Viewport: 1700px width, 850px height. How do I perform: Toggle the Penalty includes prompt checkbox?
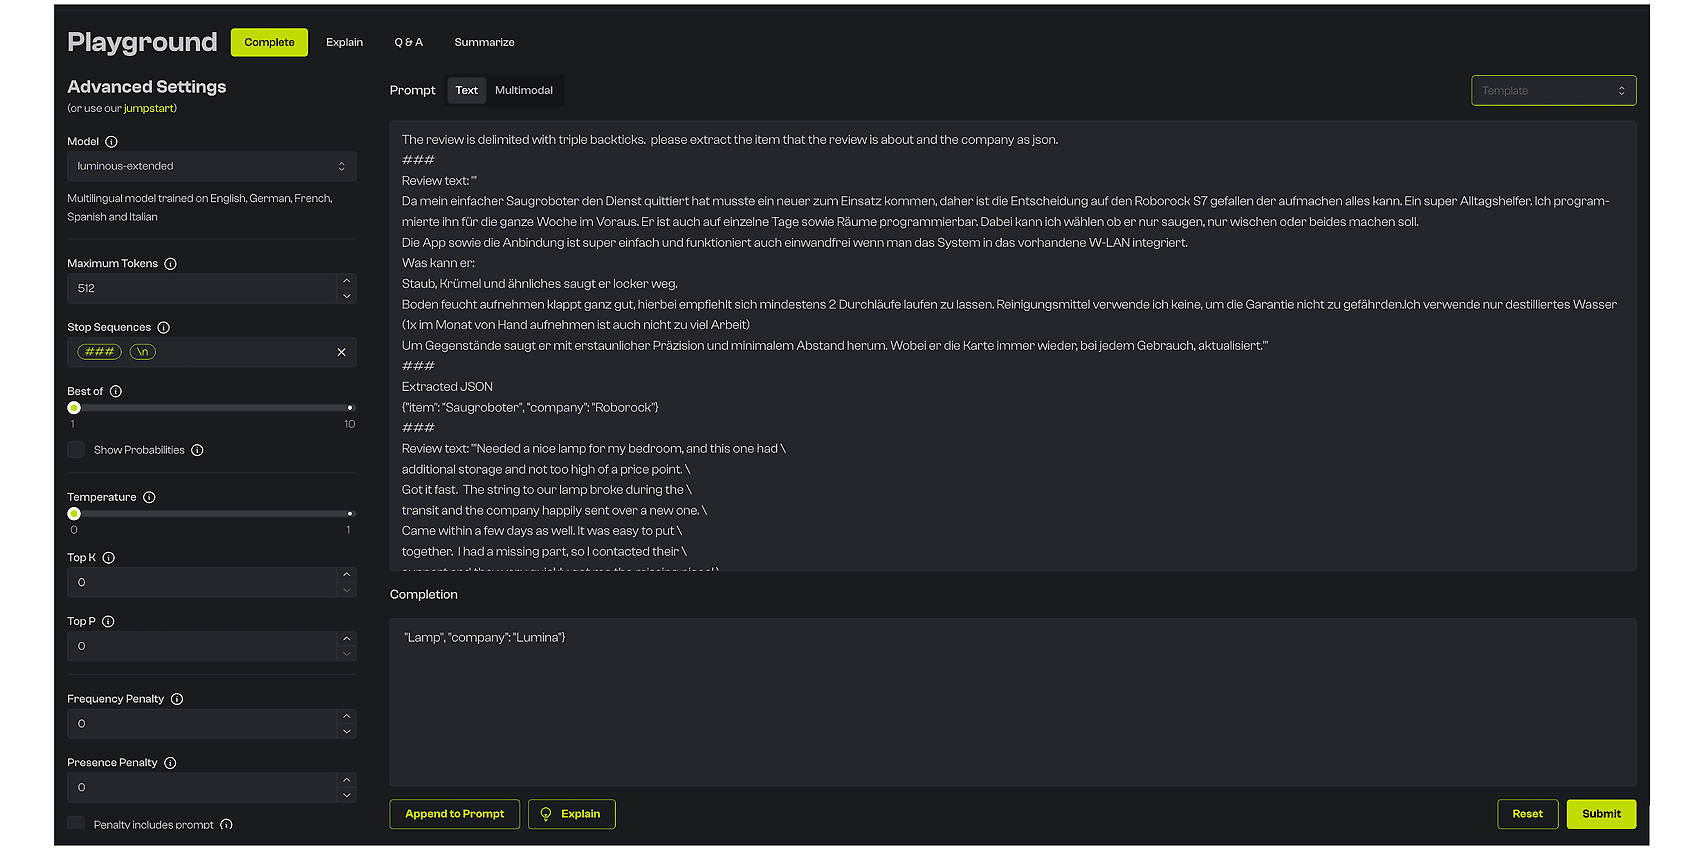coord(76,824)
